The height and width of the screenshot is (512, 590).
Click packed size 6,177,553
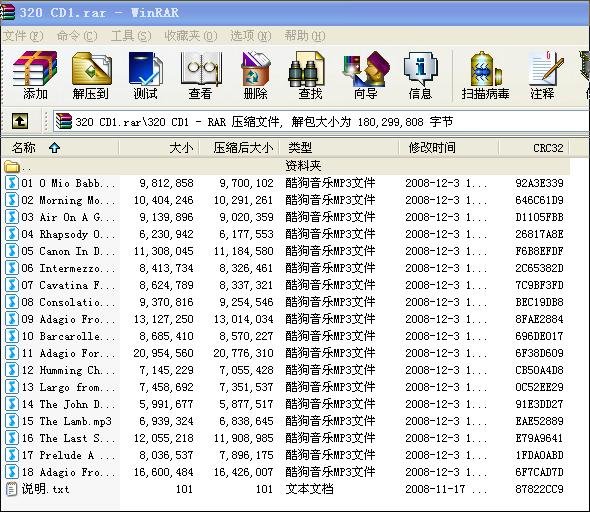[x=246, y=234]
